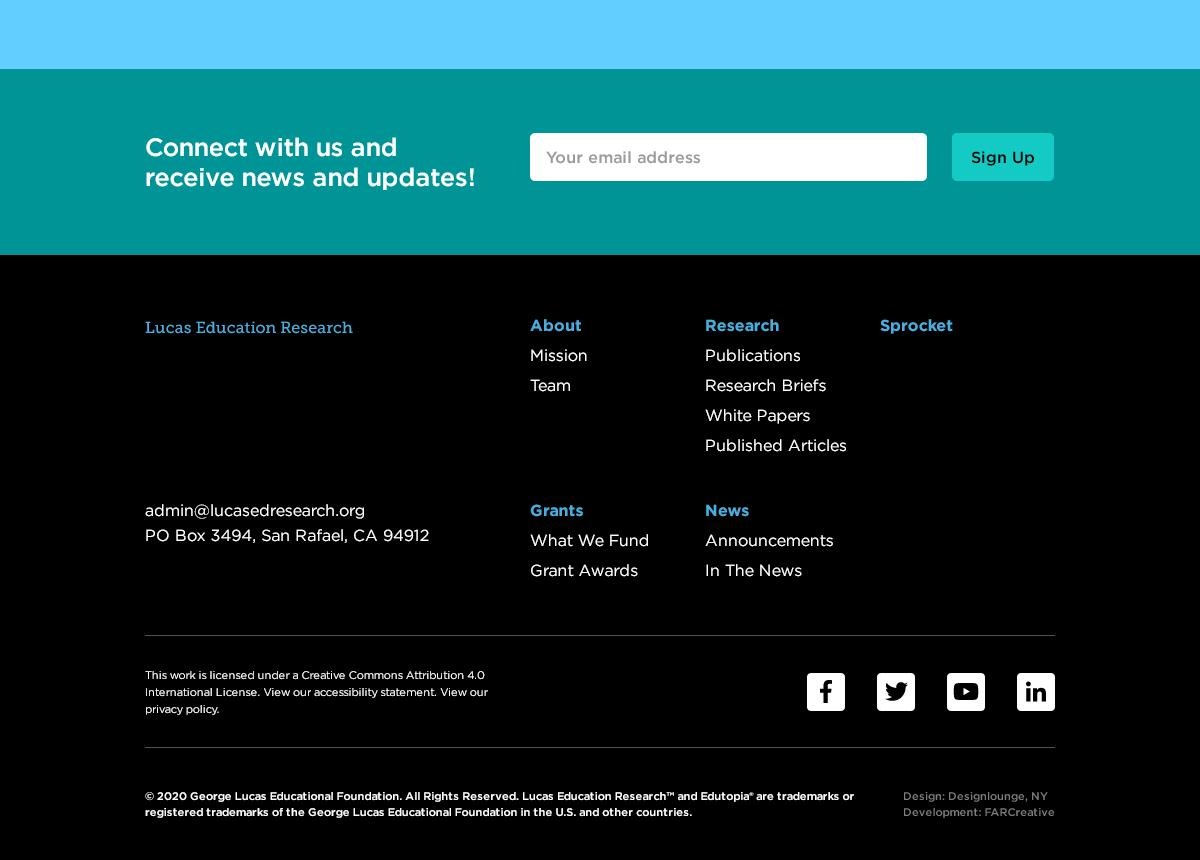Open the Announcements link under News
This screenshot has height=860, width=1200.
click(x=769, y=540)
